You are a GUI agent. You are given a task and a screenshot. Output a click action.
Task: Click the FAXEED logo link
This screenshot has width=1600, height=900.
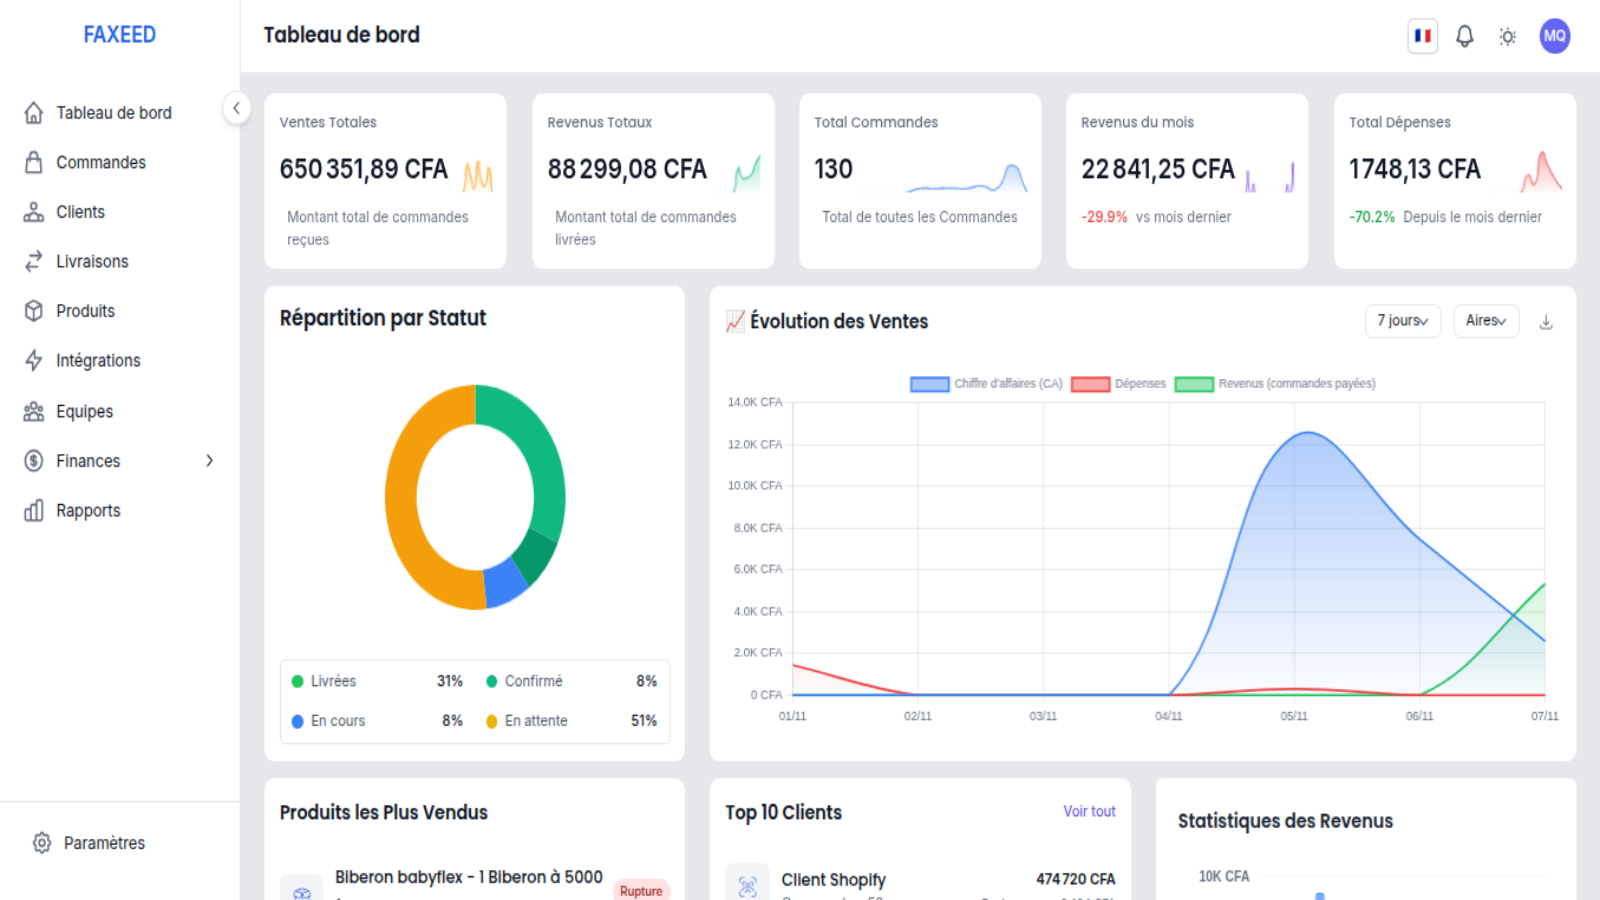tap(120, 35)
